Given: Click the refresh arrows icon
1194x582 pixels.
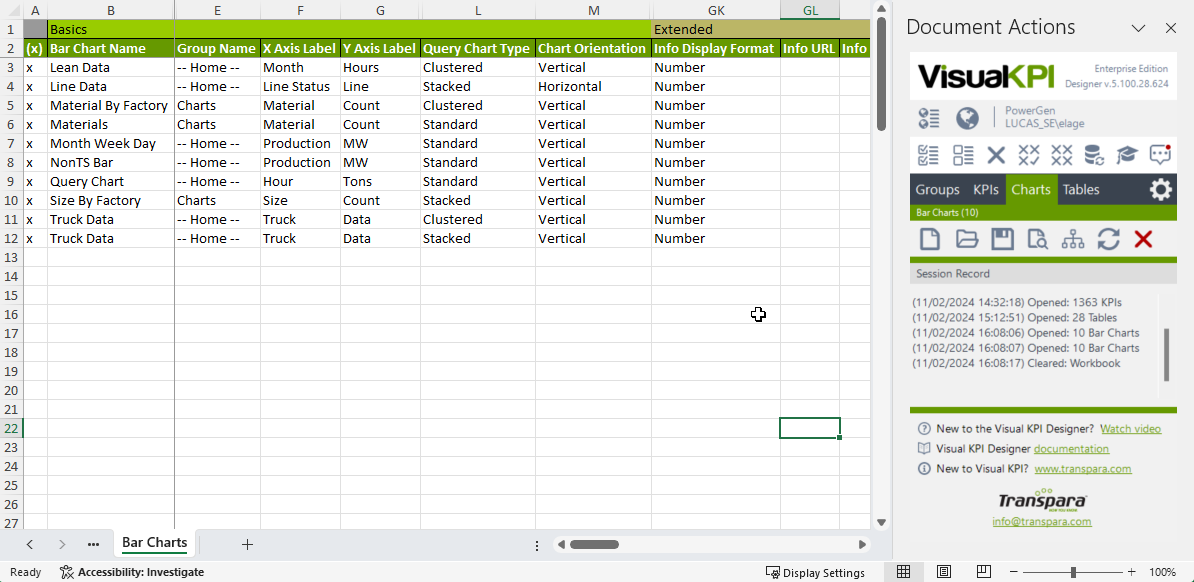Looking at the screenshot, I should pos(1108,239).
